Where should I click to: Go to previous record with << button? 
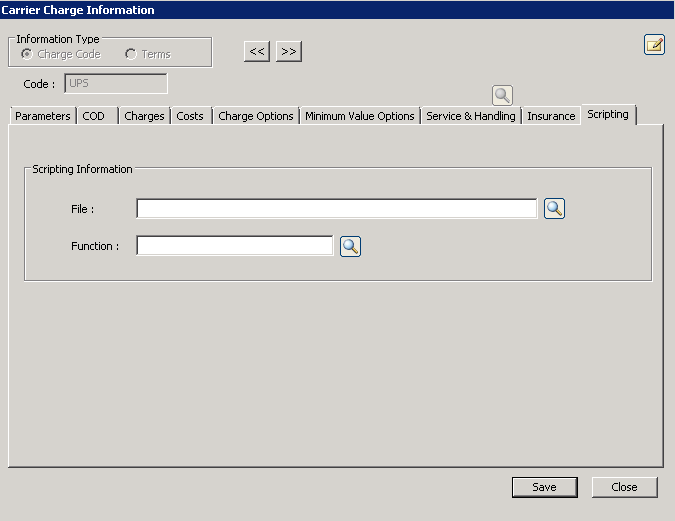coord(257,51)
